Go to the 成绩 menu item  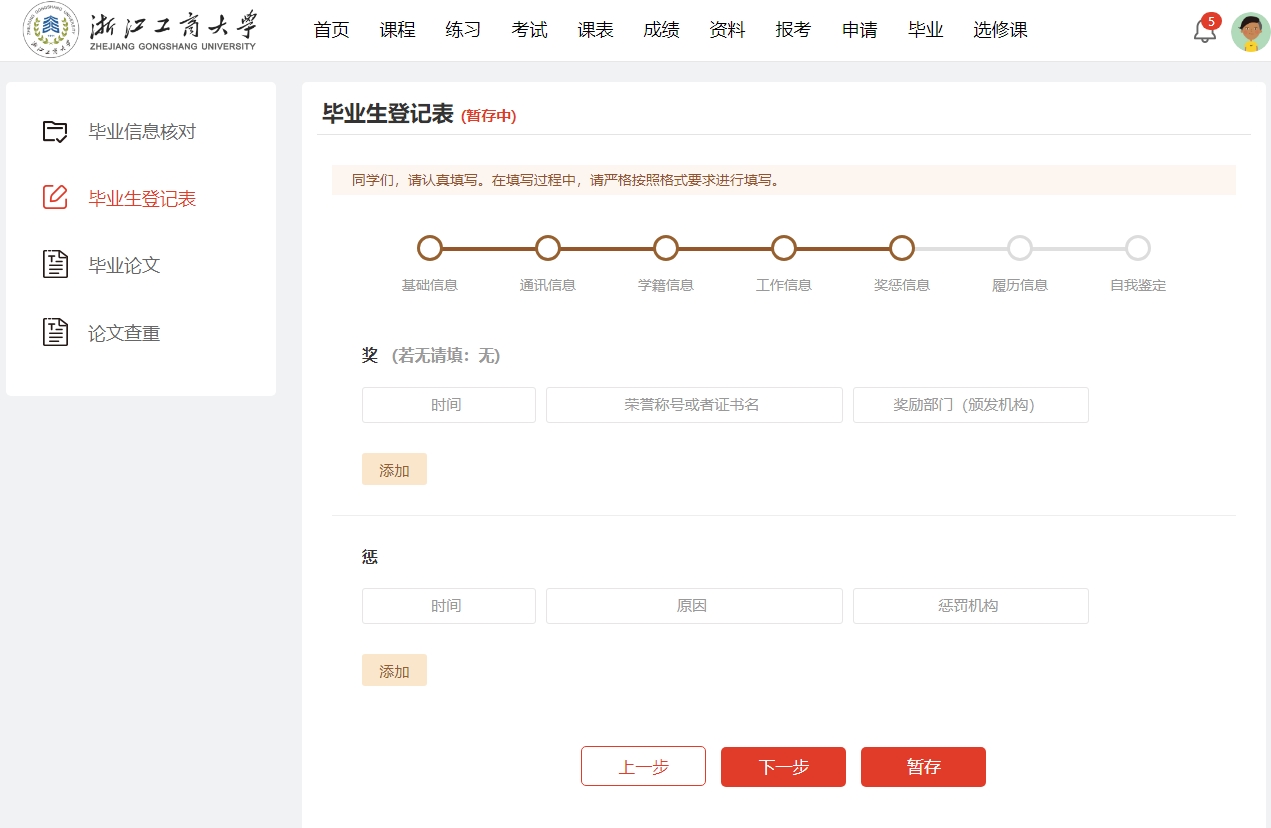point(661,30)
